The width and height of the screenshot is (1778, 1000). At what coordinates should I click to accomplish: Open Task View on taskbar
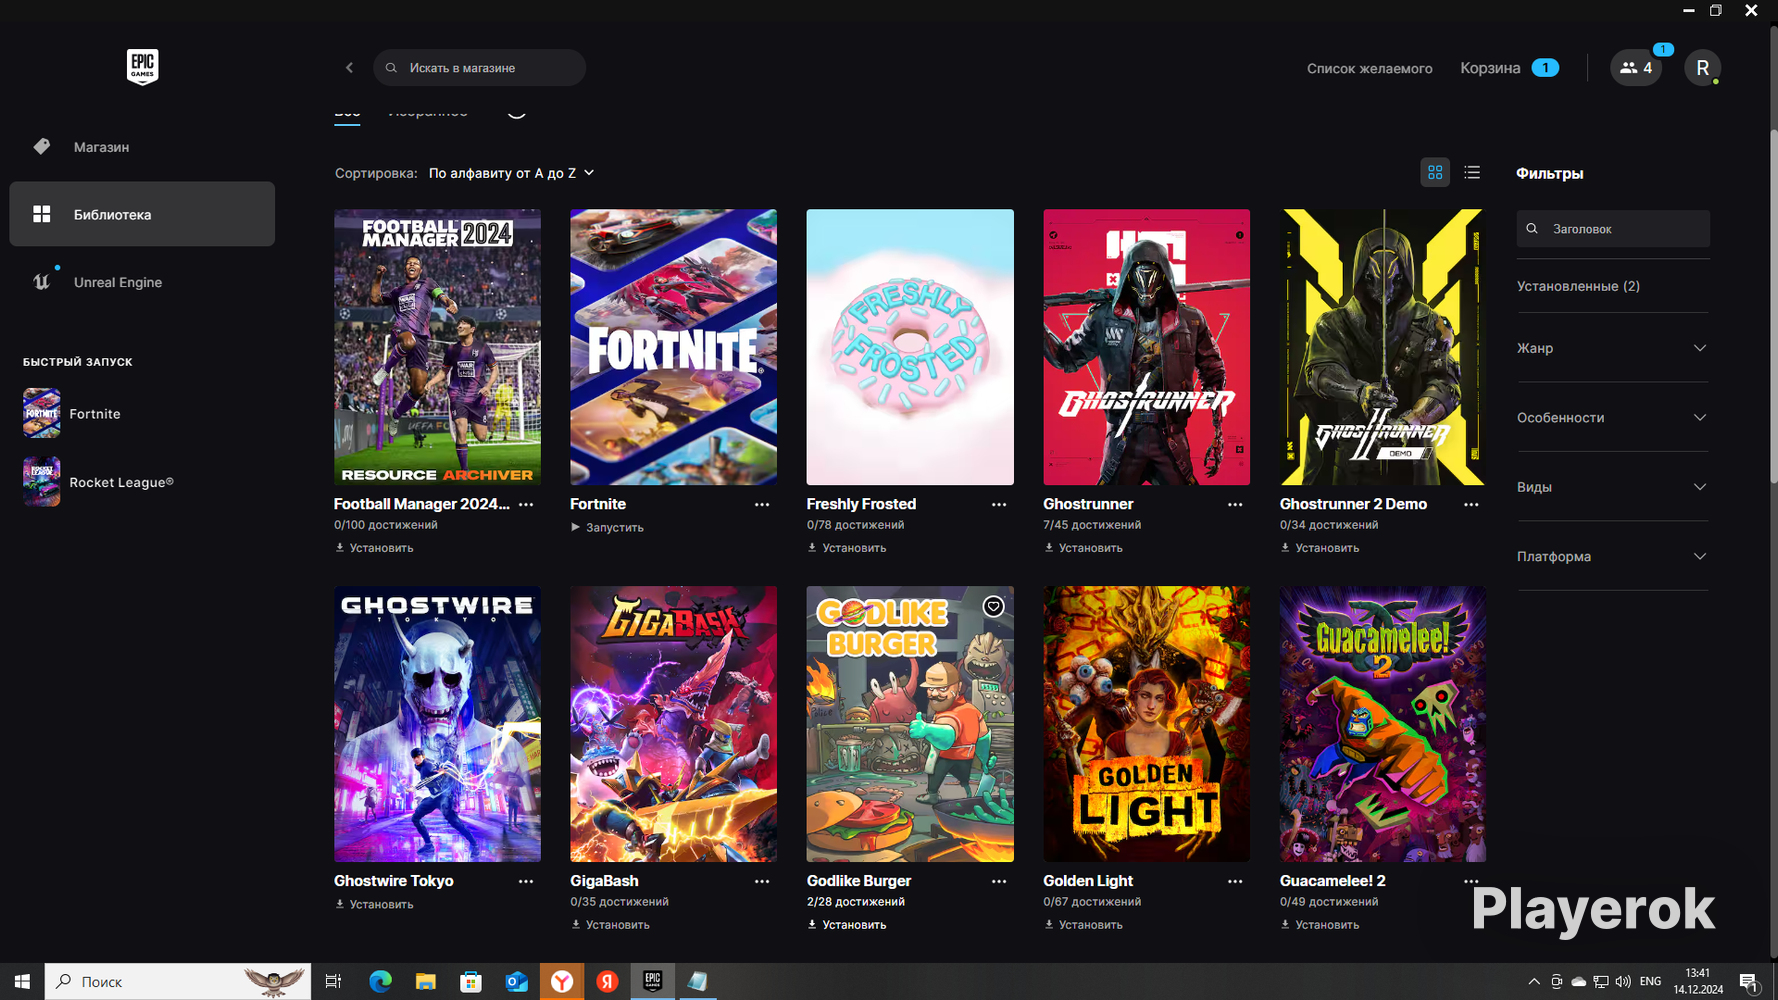point(333,982)
